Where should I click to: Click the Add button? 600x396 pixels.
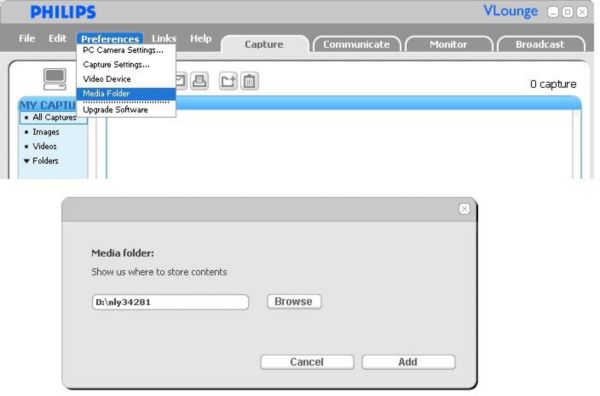tap(408, 362)
